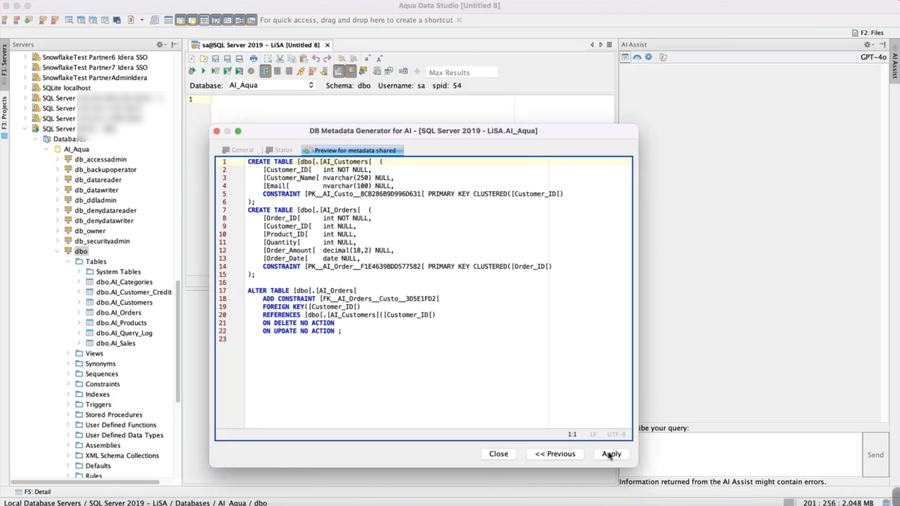This screenshot has width=900, height=506.
Task: Open the Database AI_Aqua dropdown
Action: click(x=271, y=86)
